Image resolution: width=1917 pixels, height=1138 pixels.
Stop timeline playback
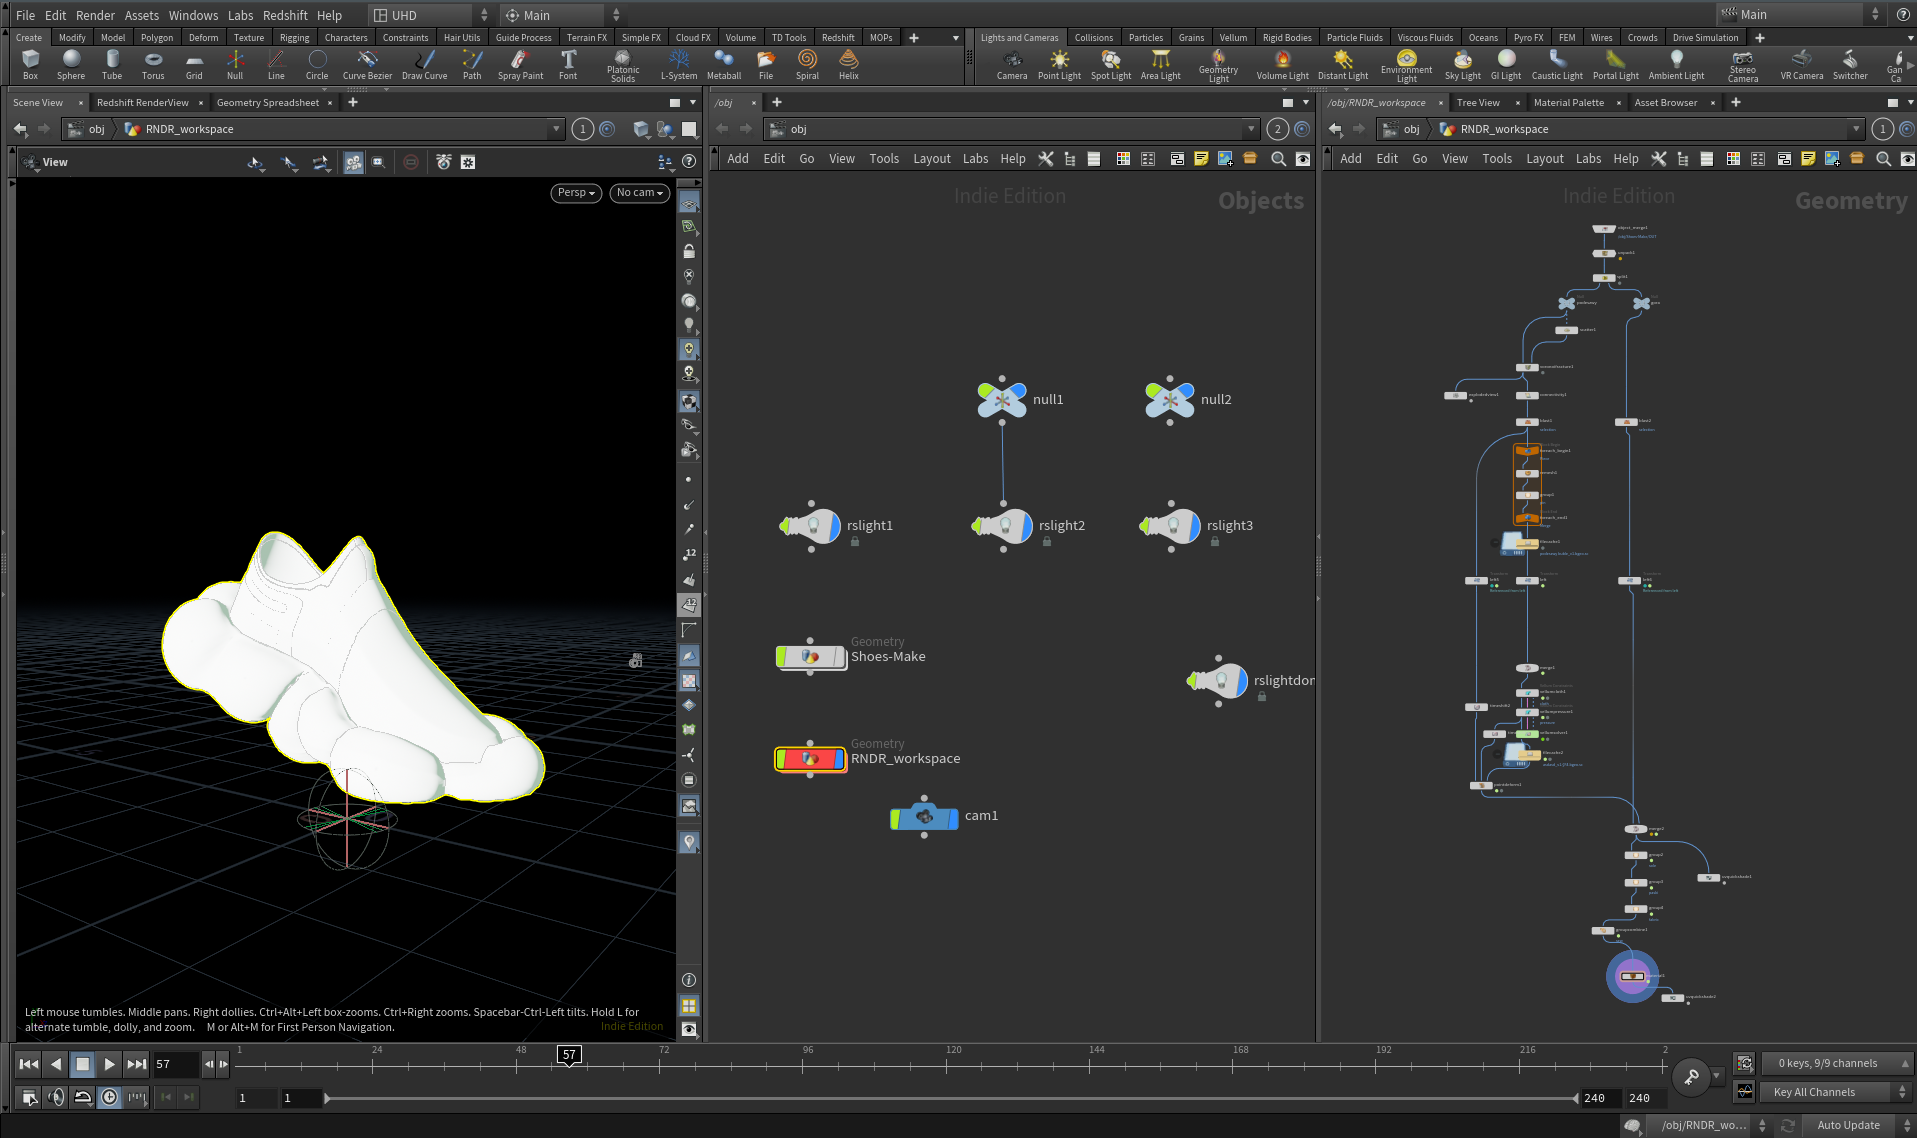click(83, 1064)
